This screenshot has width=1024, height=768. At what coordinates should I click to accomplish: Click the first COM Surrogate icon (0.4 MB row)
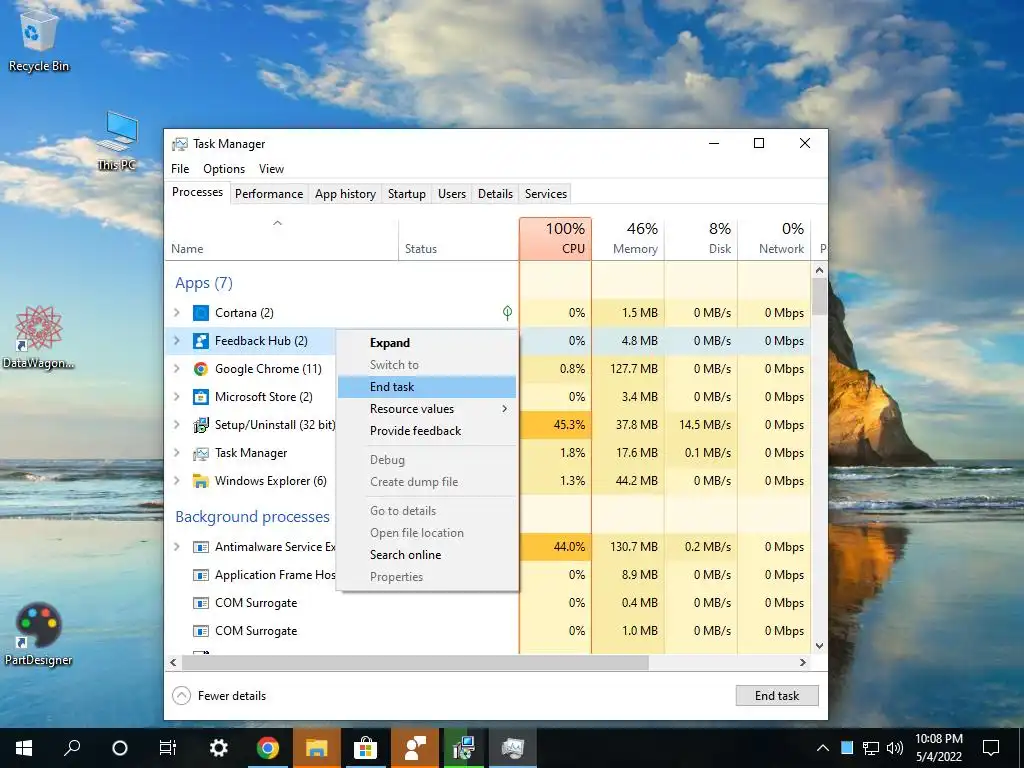(x=200, y=603)
